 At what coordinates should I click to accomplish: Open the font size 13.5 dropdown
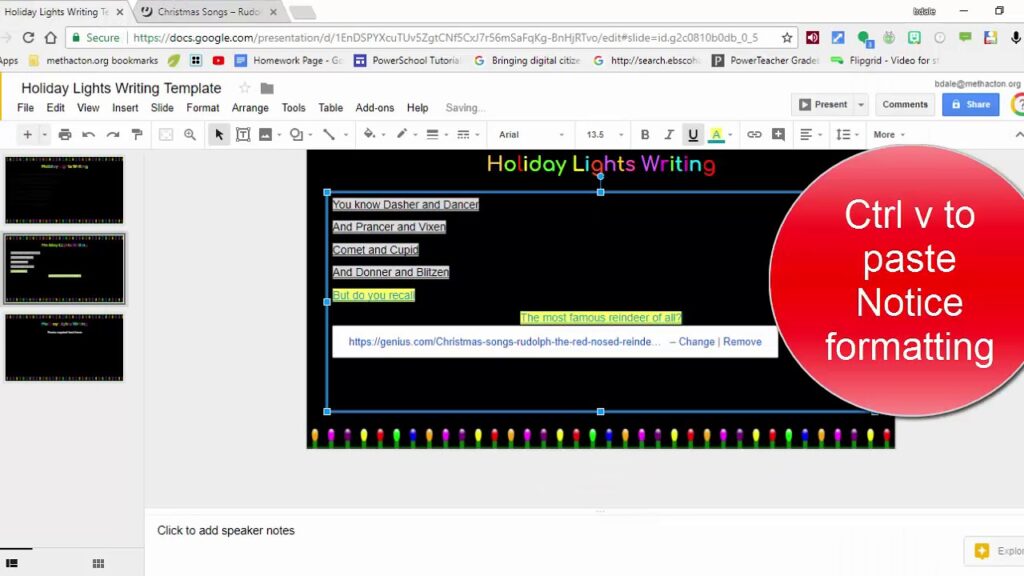[x=605, y=134]
